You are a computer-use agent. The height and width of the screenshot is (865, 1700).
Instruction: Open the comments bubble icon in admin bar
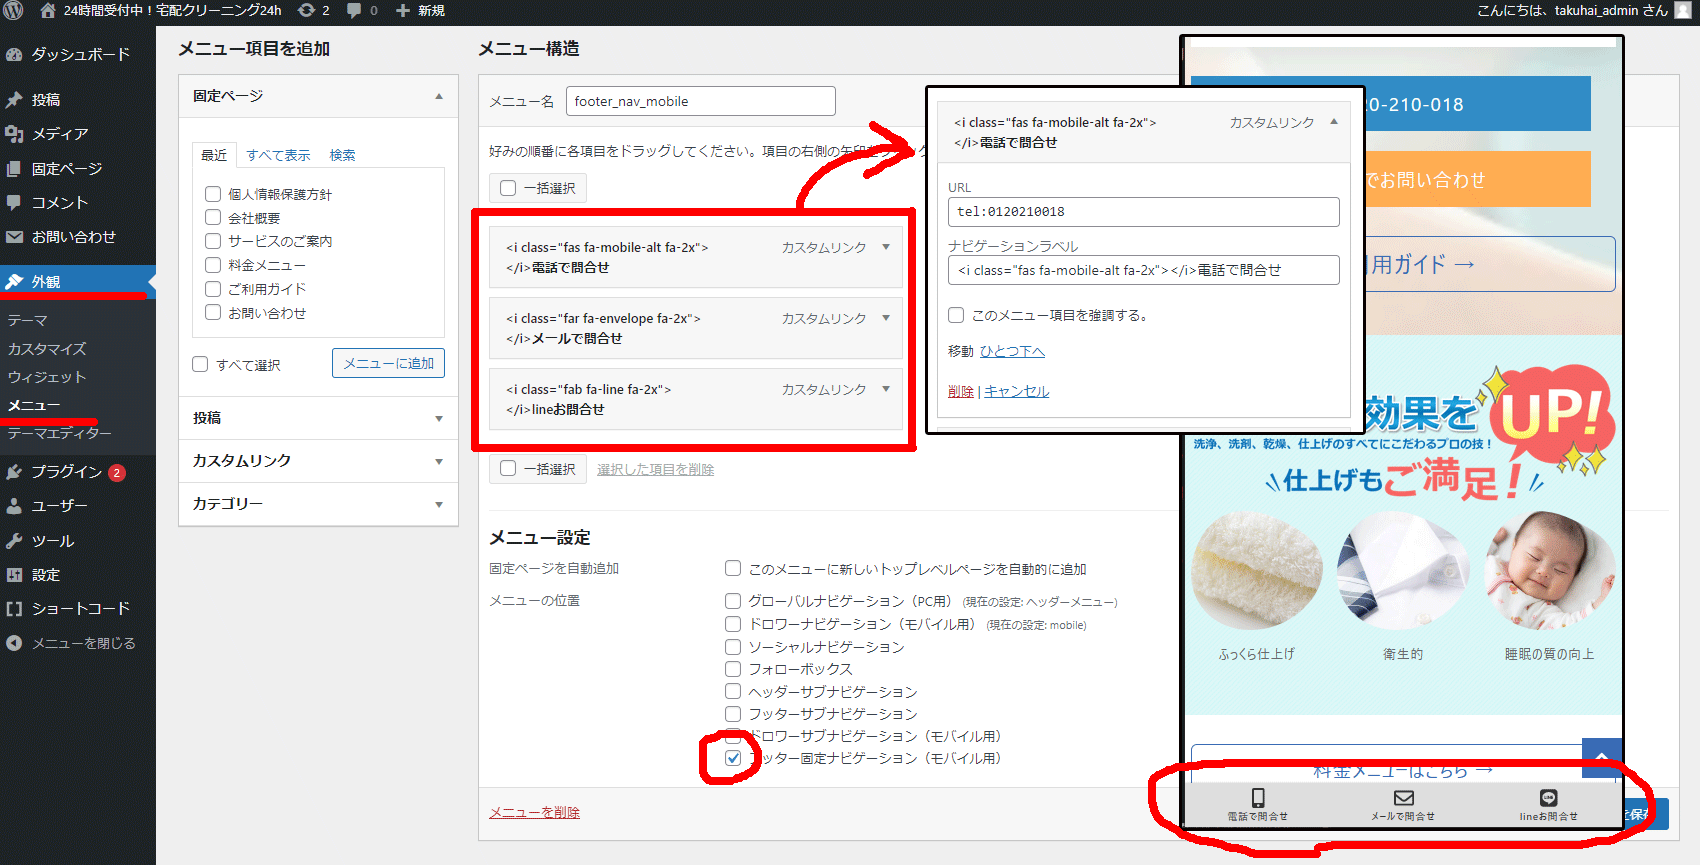tap(354, 10)
